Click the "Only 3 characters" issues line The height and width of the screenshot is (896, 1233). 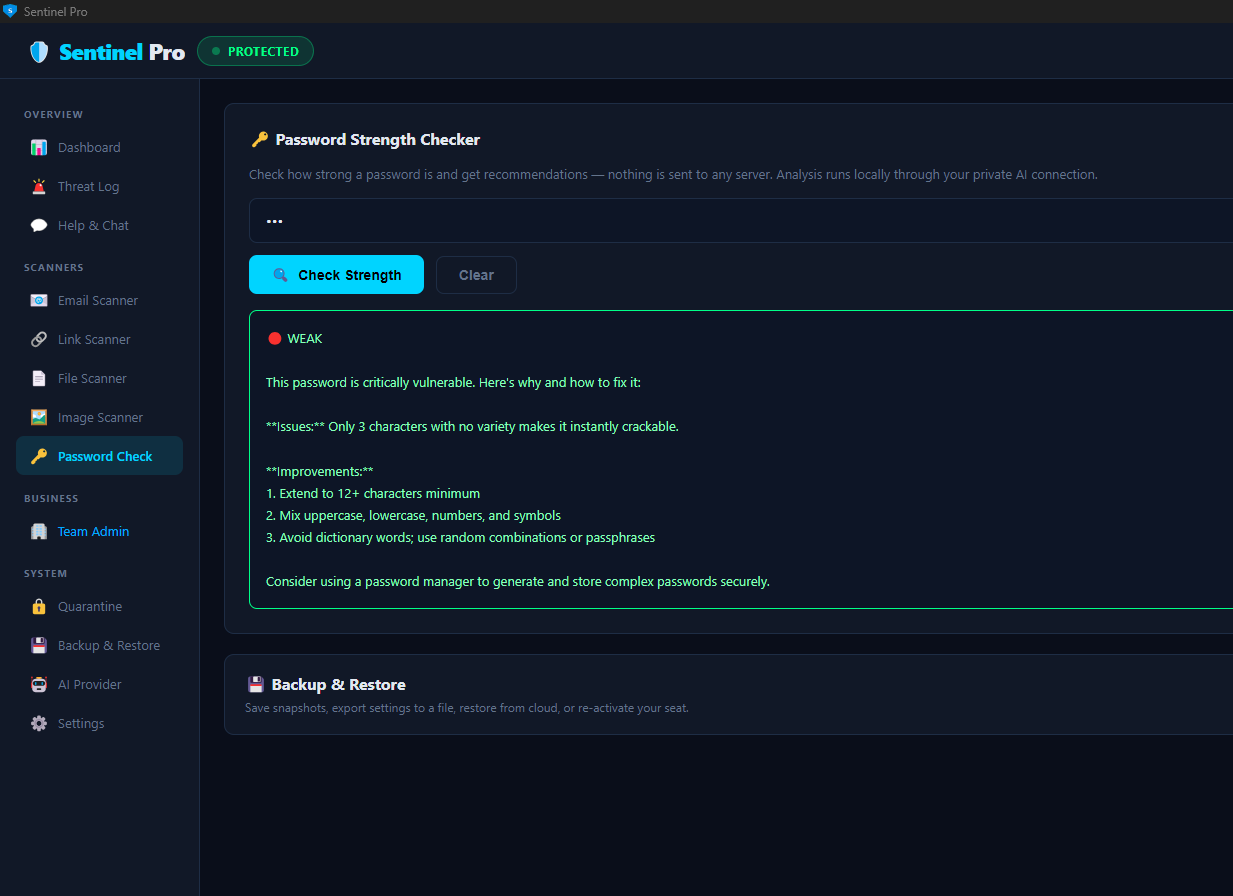472,427
